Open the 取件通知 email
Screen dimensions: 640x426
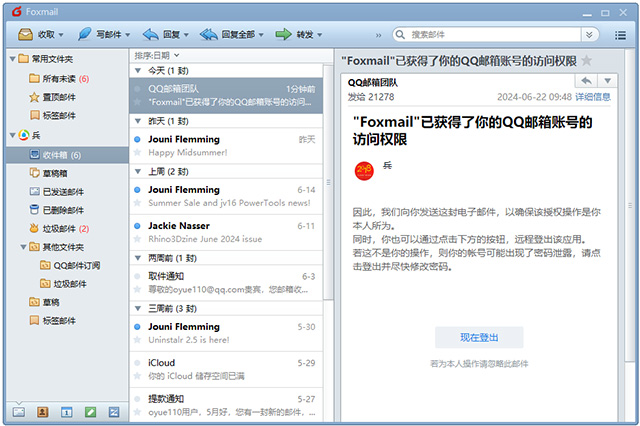point(226,283)
